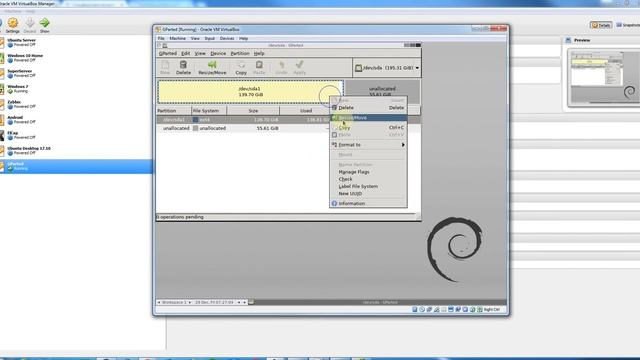This screenshot has width=640, height=360.
Task: Open the Help menu in GParted
Action: point(259,53)
